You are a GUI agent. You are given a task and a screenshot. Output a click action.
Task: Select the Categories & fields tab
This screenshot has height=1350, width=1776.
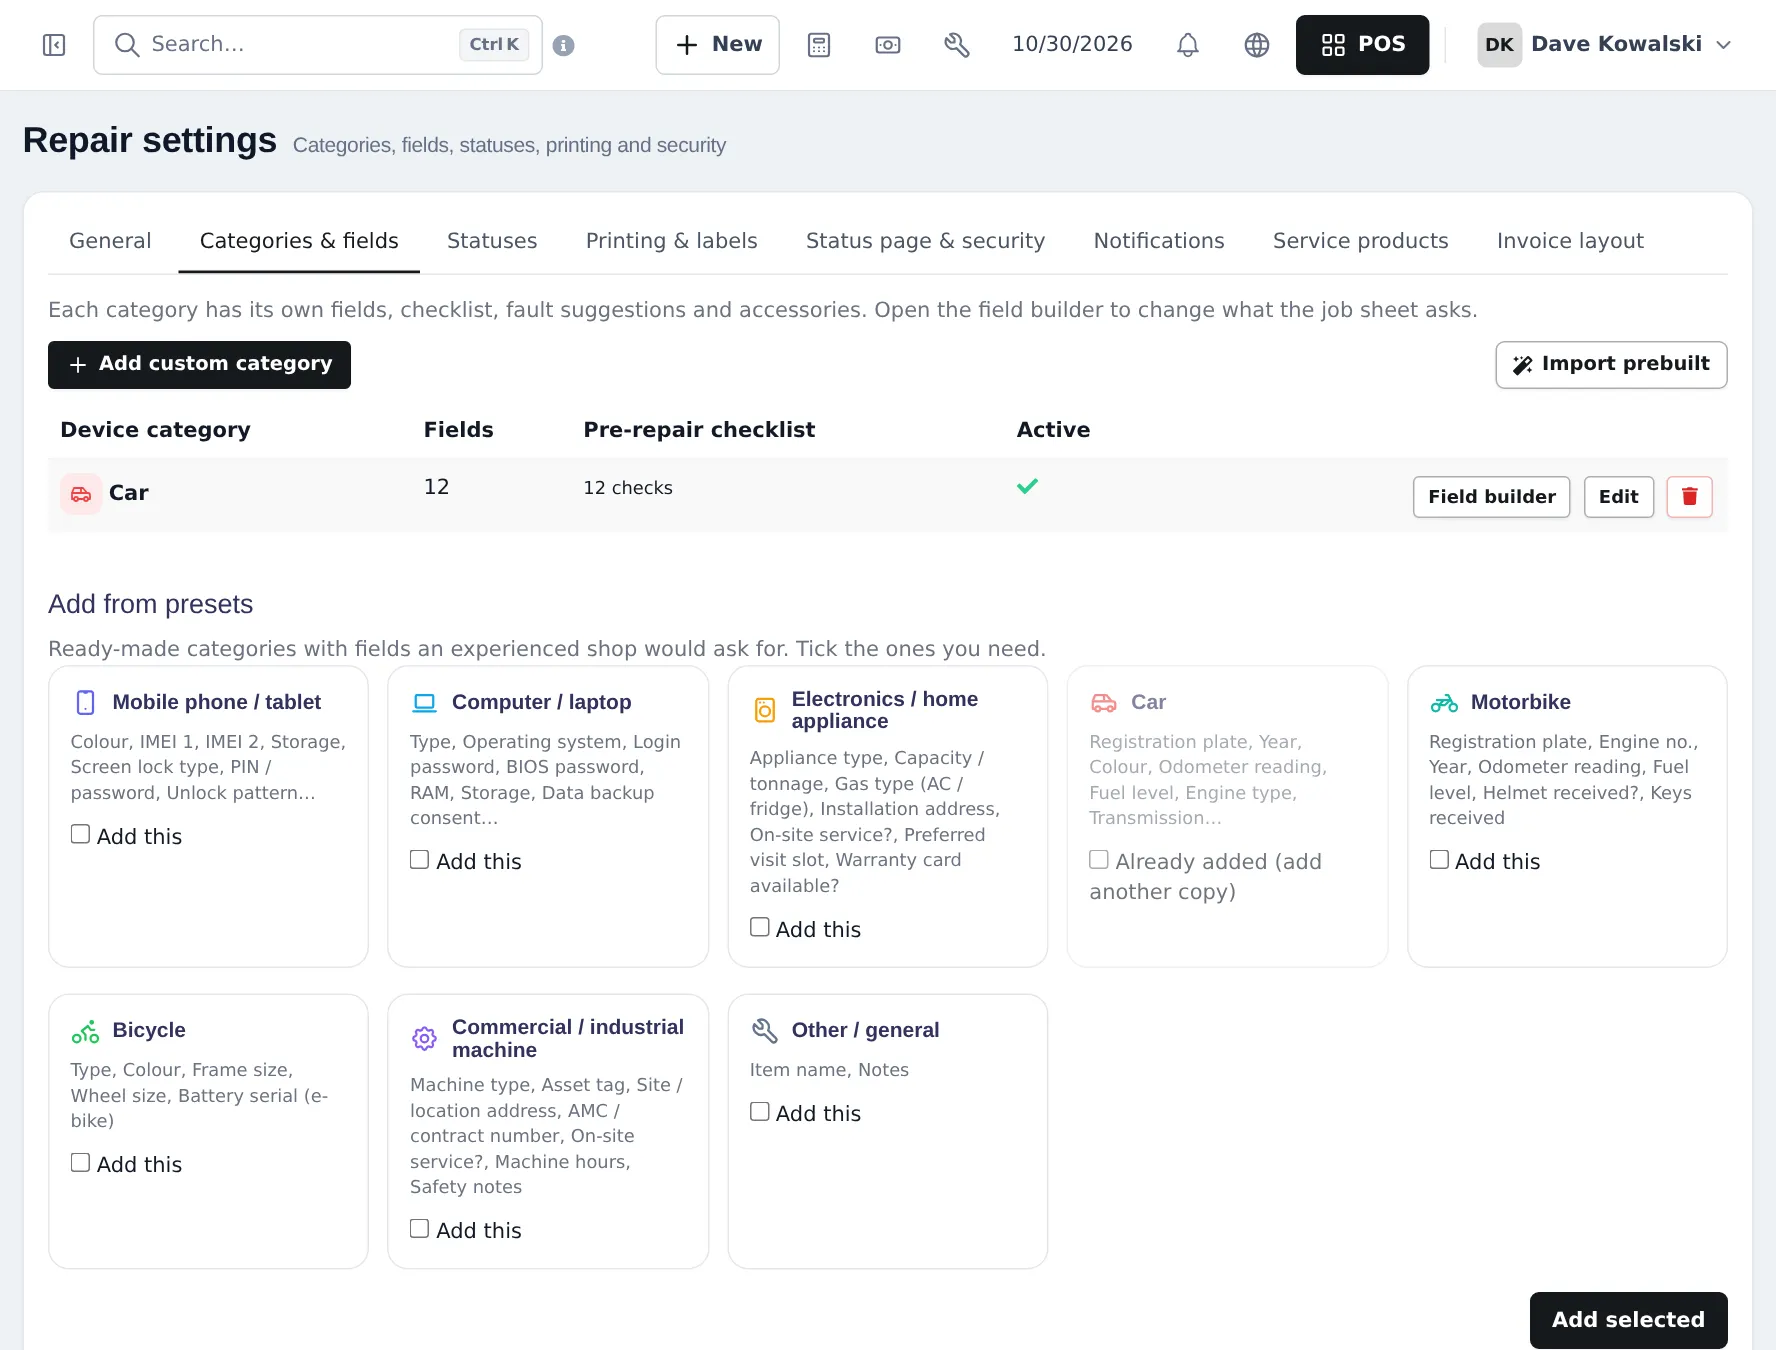click(x=299, y=241)
